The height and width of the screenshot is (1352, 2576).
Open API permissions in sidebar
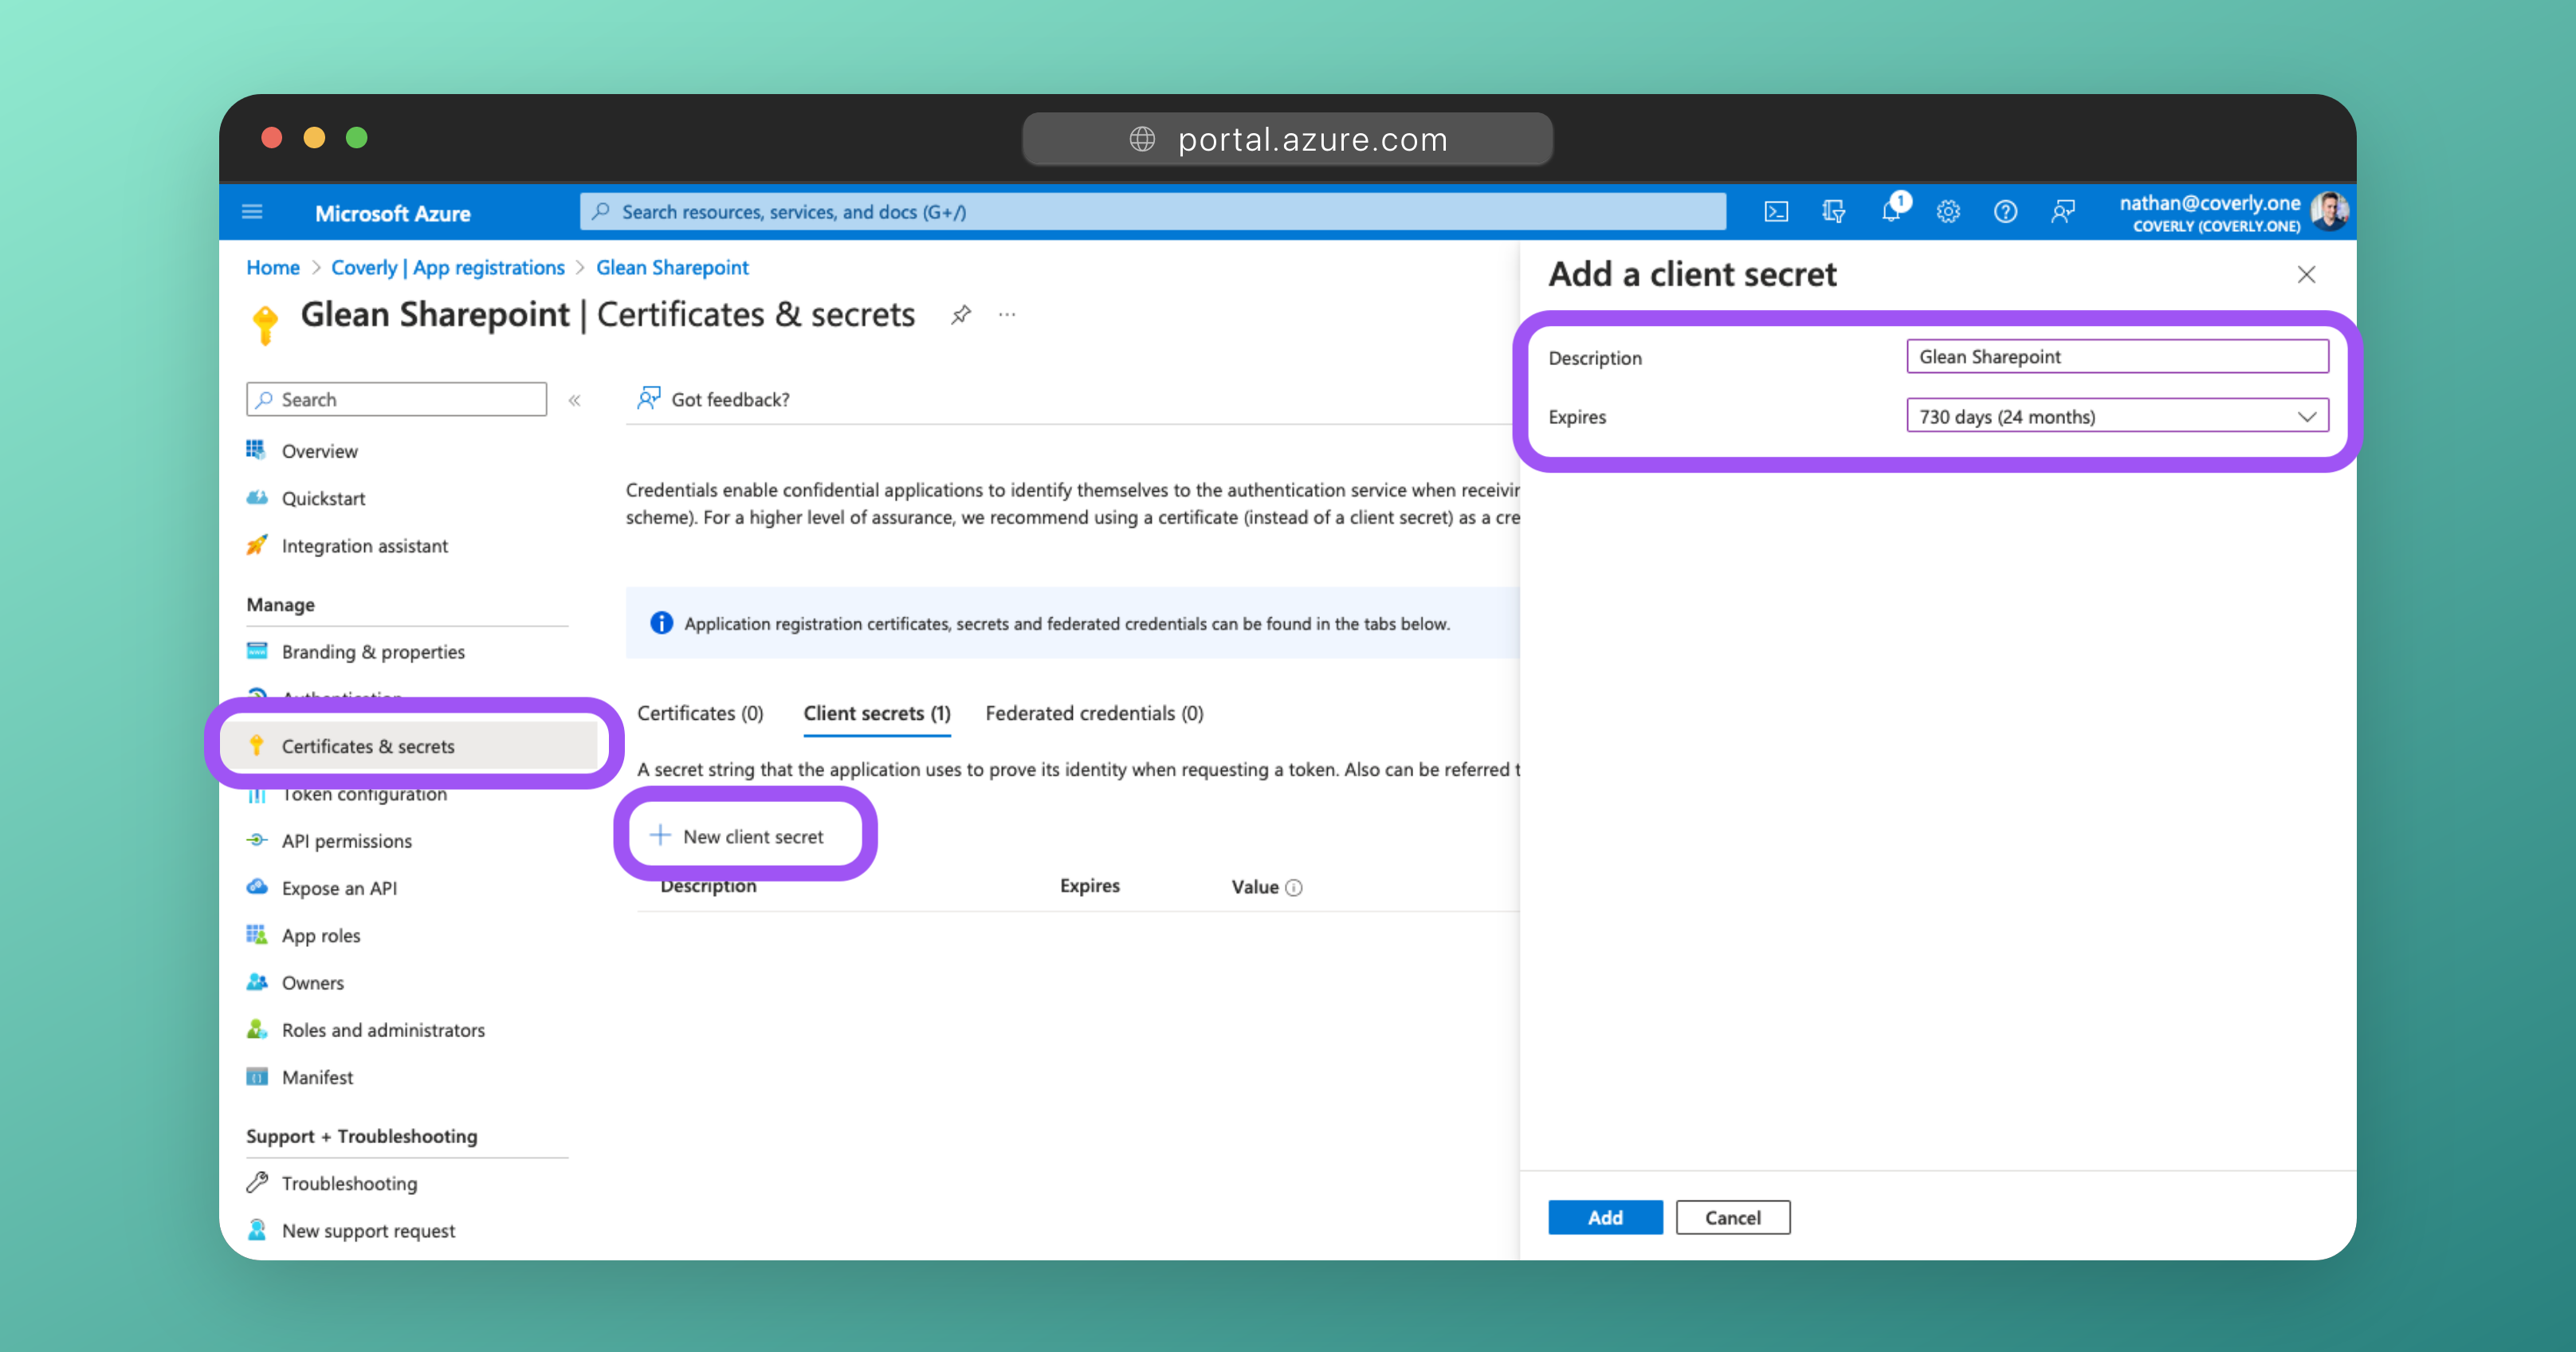(346, 841)
